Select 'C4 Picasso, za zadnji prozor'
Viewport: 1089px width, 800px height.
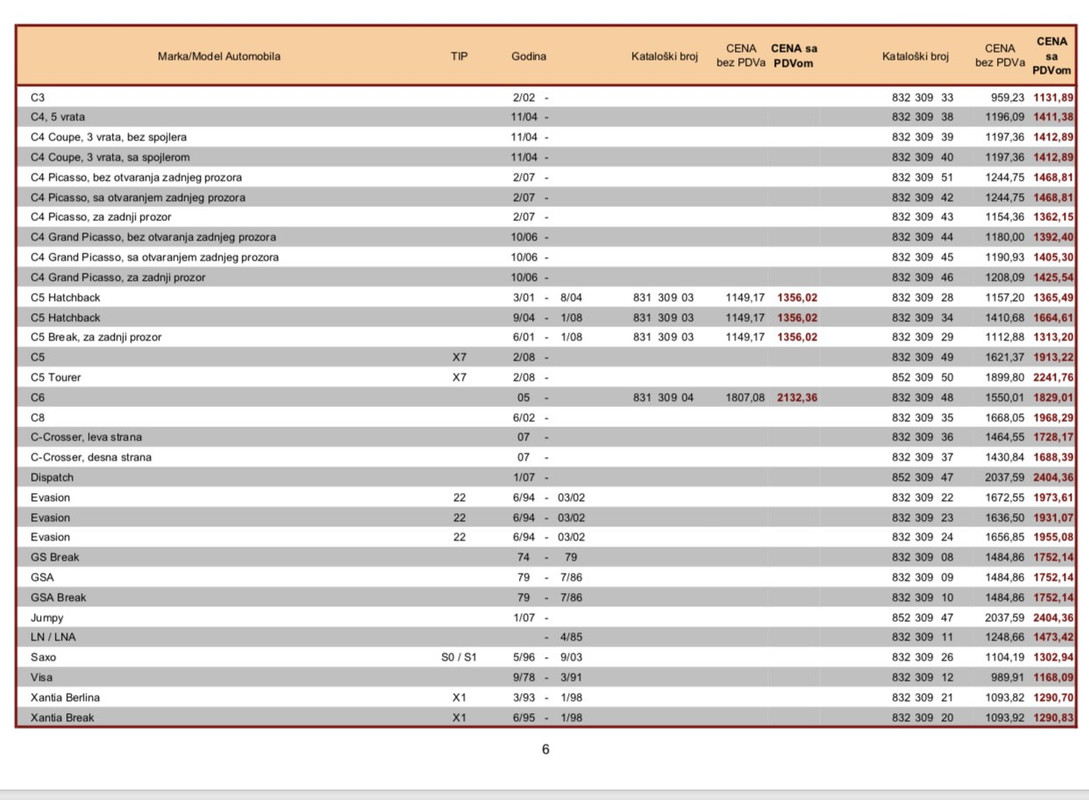[101, 217]
